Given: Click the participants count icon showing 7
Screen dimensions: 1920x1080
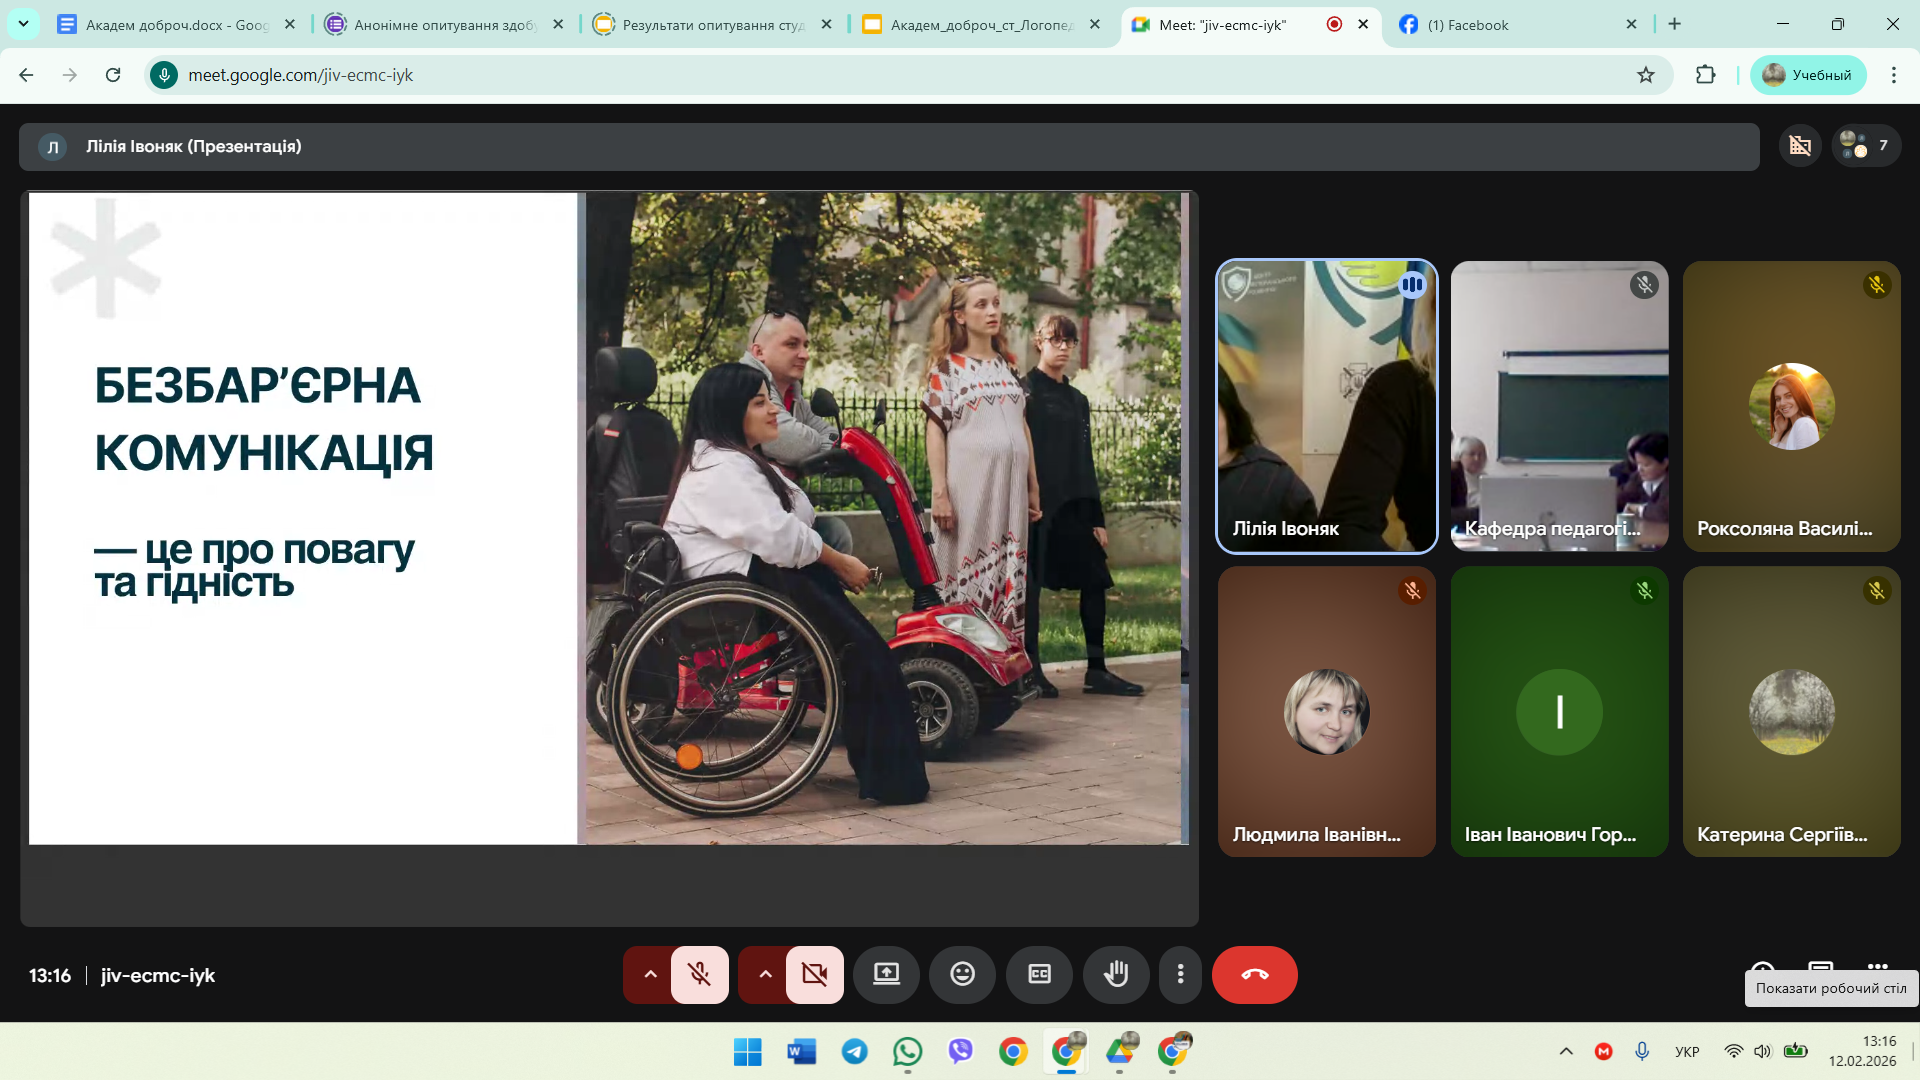Looking at the screenshot, I should tap(1866, 146).
